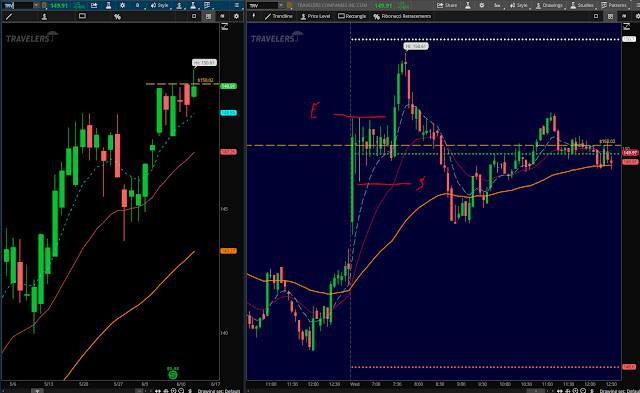The height and width of the screenshot is (393, 640).
Task: Click the Drawings icon on left chart toolbar
Action: [x=179, y=5]
